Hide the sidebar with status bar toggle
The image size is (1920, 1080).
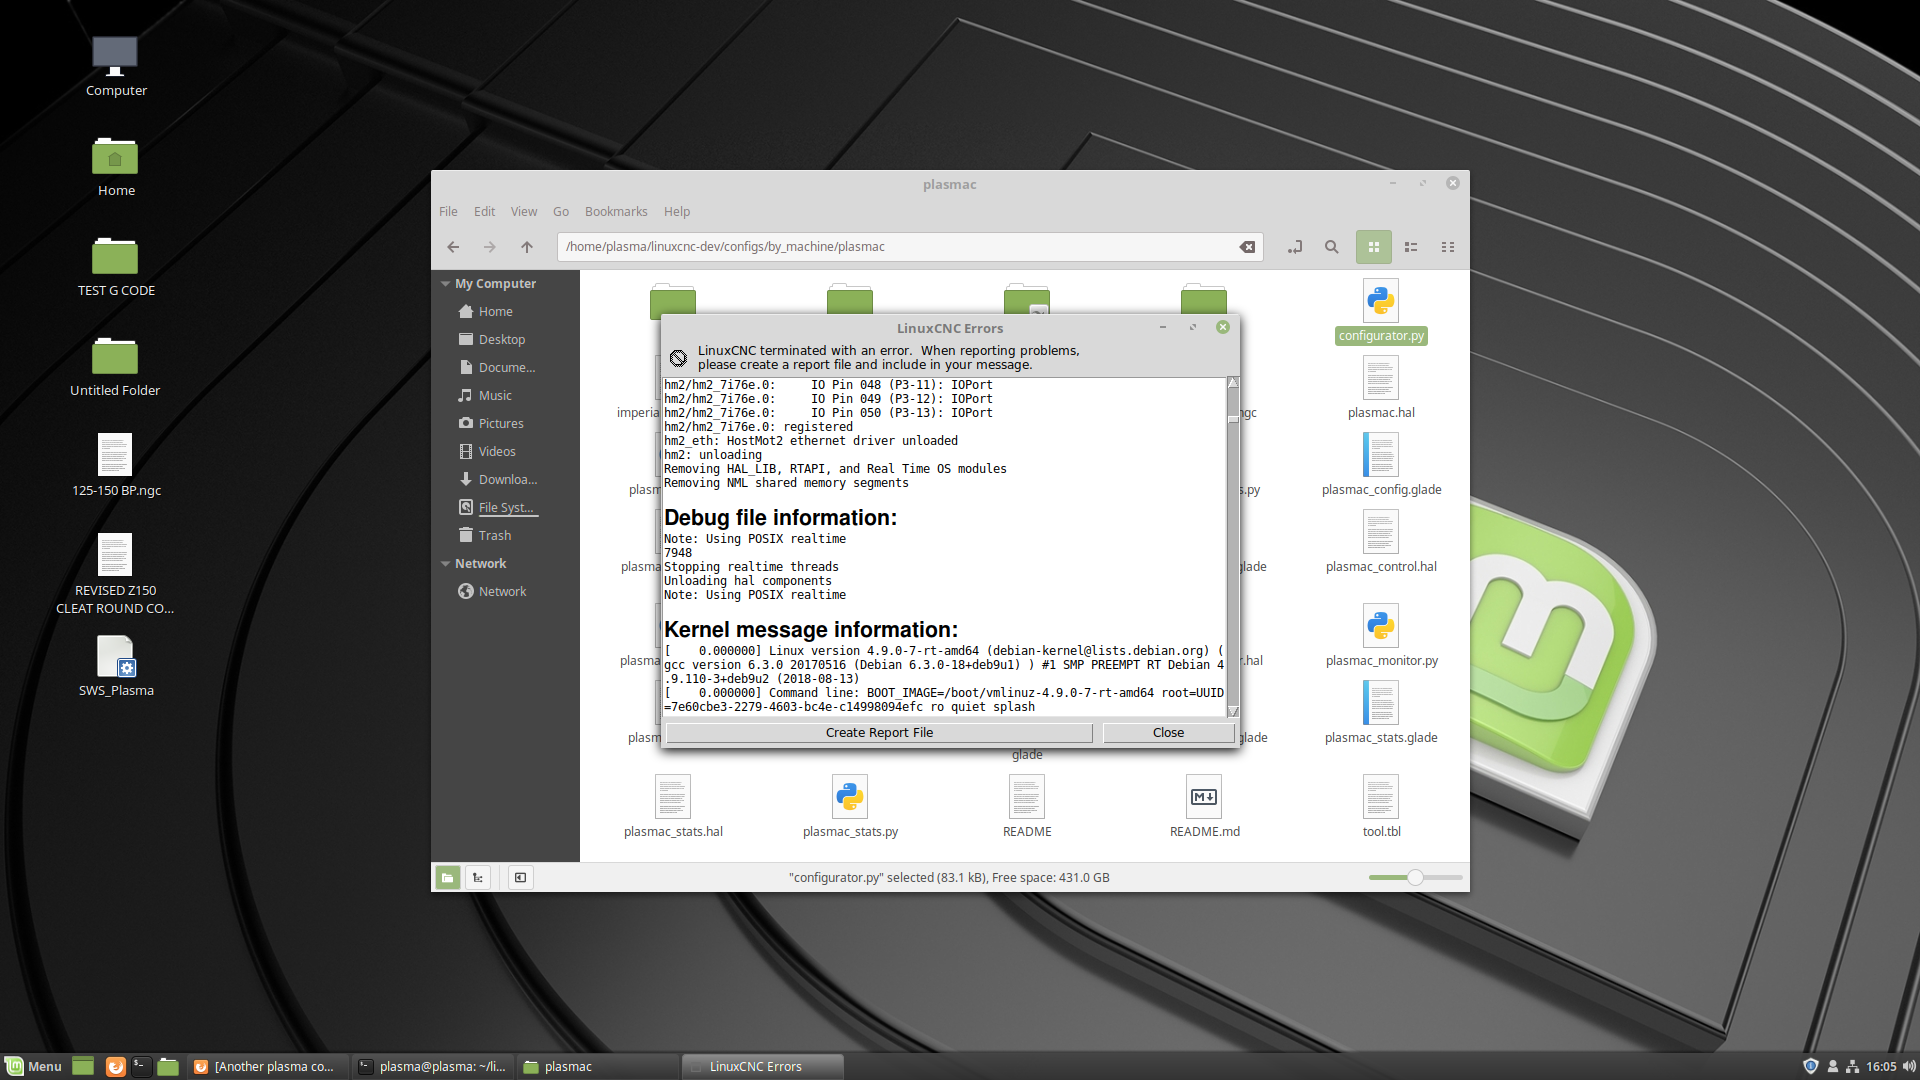coord(521,878)
